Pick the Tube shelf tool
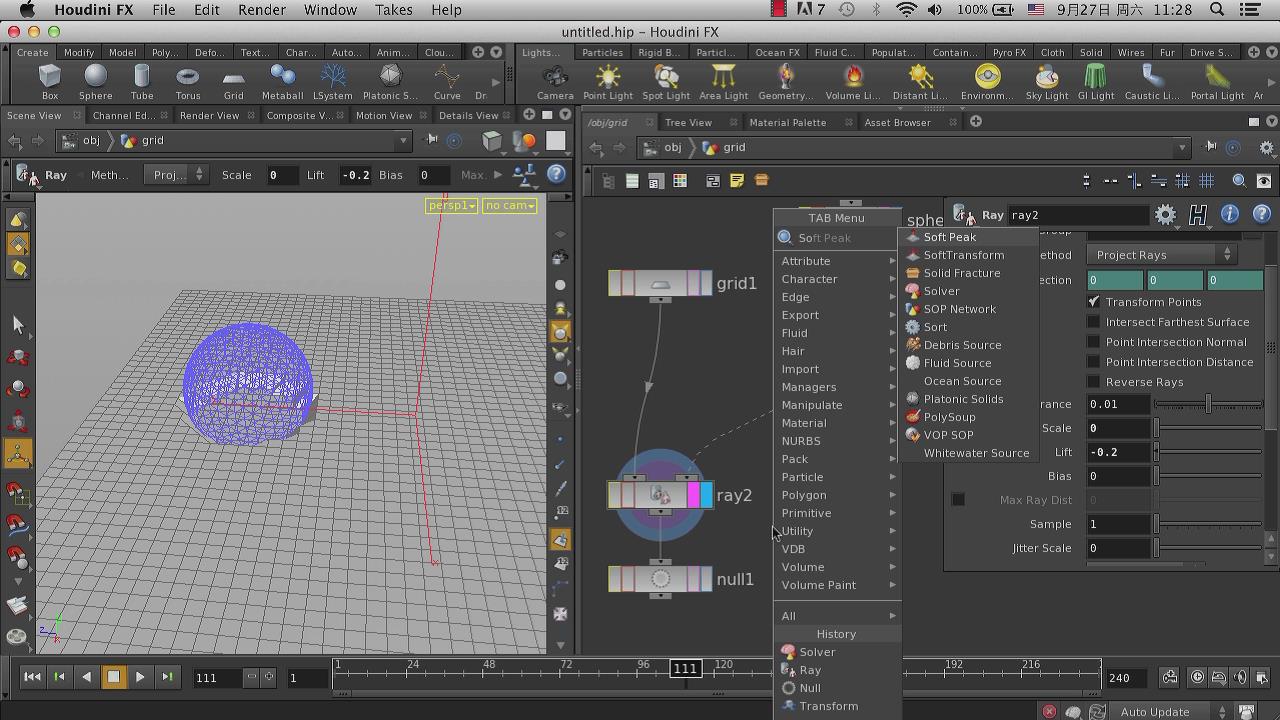 pos(141,82)
